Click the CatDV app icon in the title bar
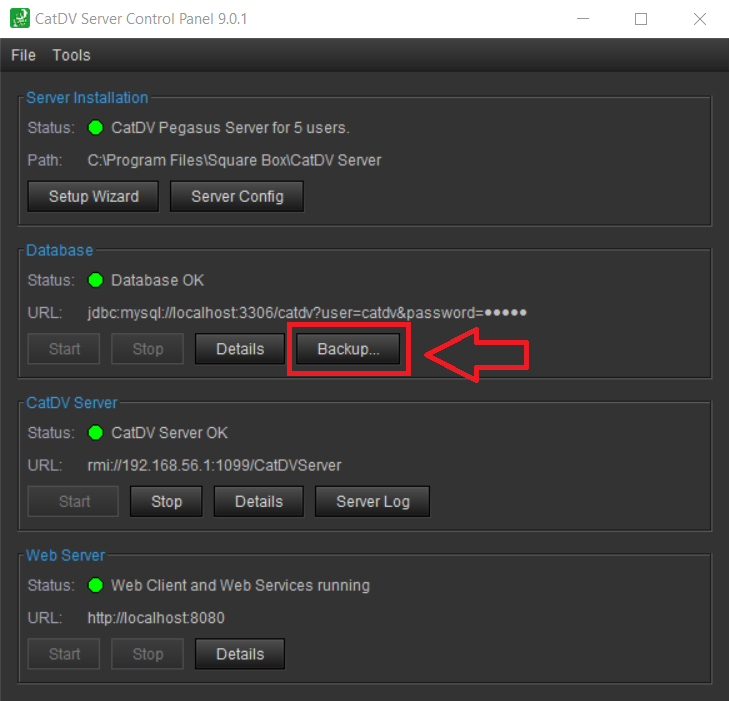Viewport: 729px width, 701px height. 20,19
